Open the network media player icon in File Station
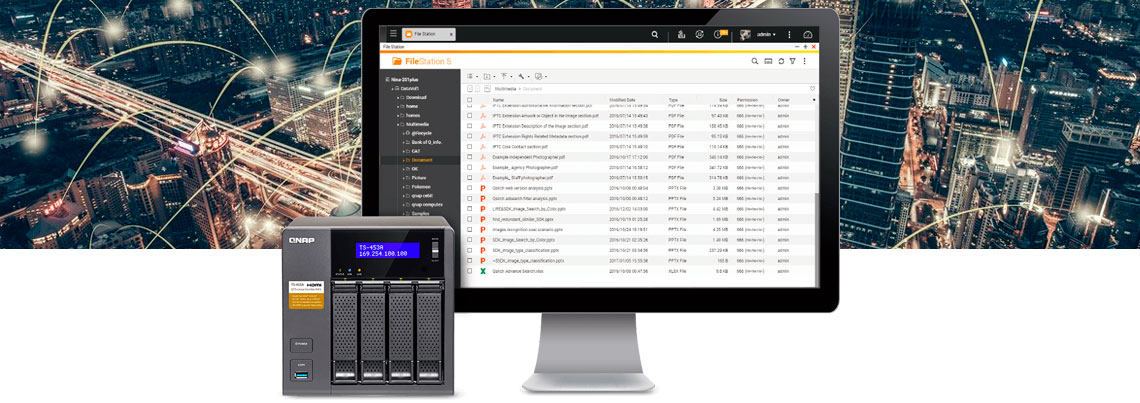Image resolution: width=1140 pixels, height=403 pixels. click(768, 61)
